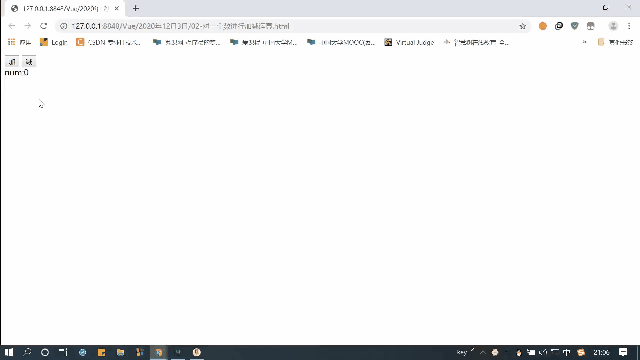The image size is (640, 360).
Task: Open a new tab with plus button
Action: (136, 8)
